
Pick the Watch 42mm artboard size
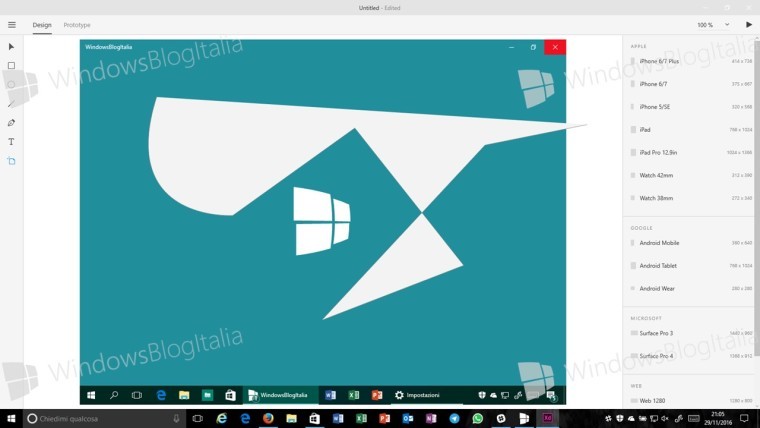(x=691, y=175)
